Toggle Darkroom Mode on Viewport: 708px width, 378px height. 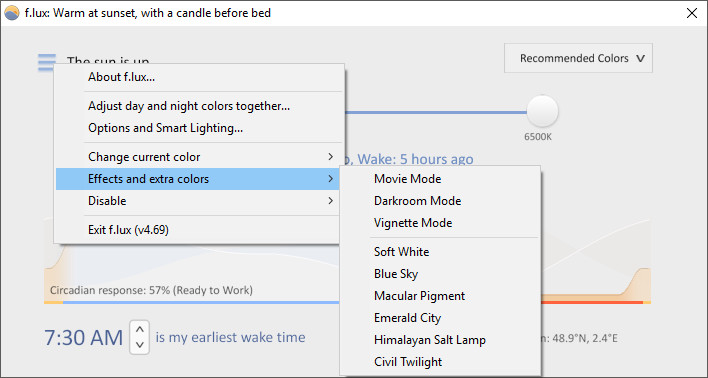(440, 201)
